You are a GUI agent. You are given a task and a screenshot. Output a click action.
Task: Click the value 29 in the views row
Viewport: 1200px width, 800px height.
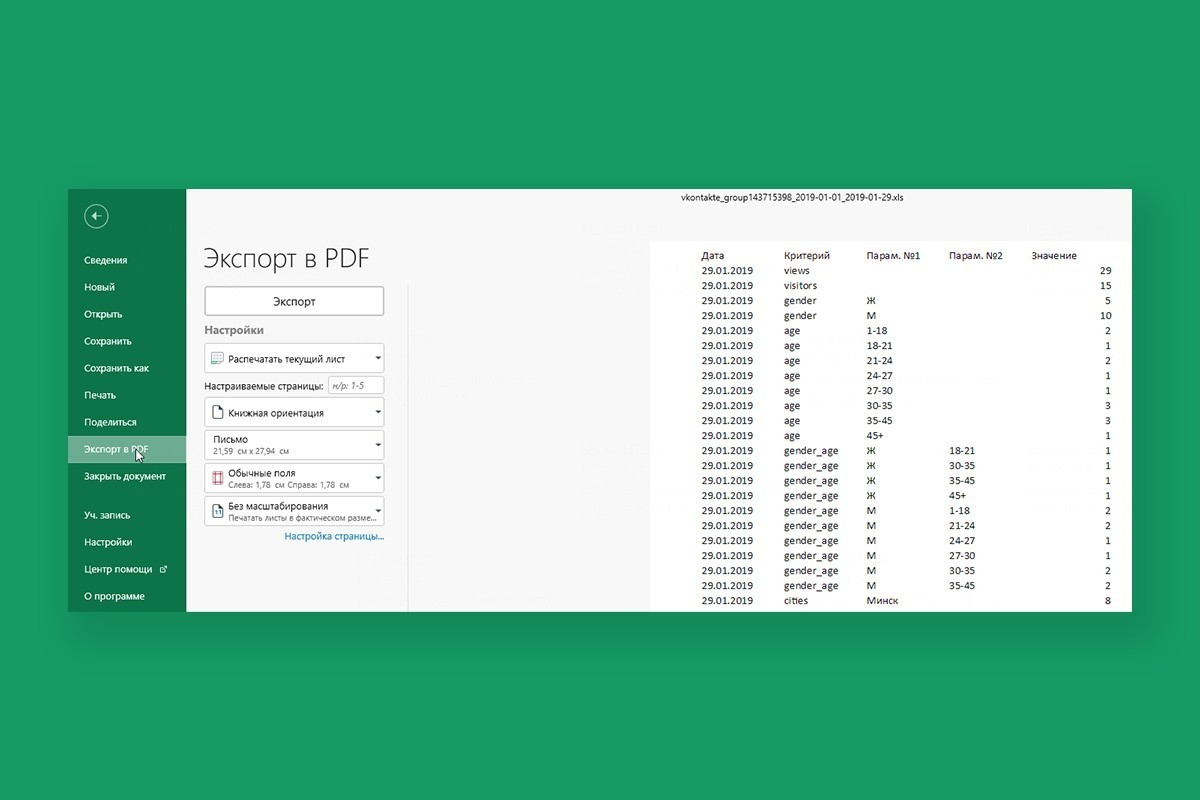pos(1105,271)
